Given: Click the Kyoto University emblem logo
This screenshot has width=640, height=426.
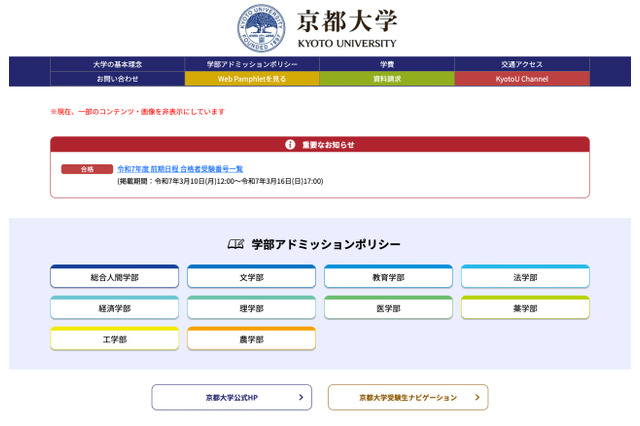Looking at the screenshot, I should (x=261, y=28).
